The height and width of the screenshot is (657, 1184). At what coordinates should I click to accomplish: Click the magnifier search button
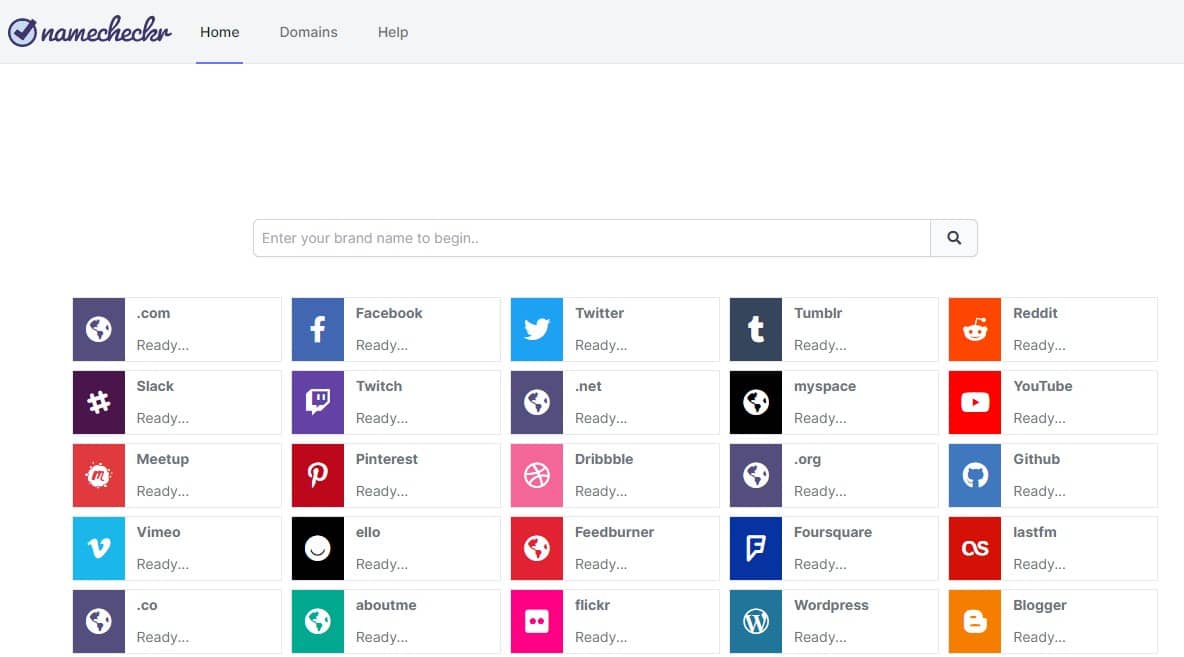pyautogui.click(x=954, y=238)
